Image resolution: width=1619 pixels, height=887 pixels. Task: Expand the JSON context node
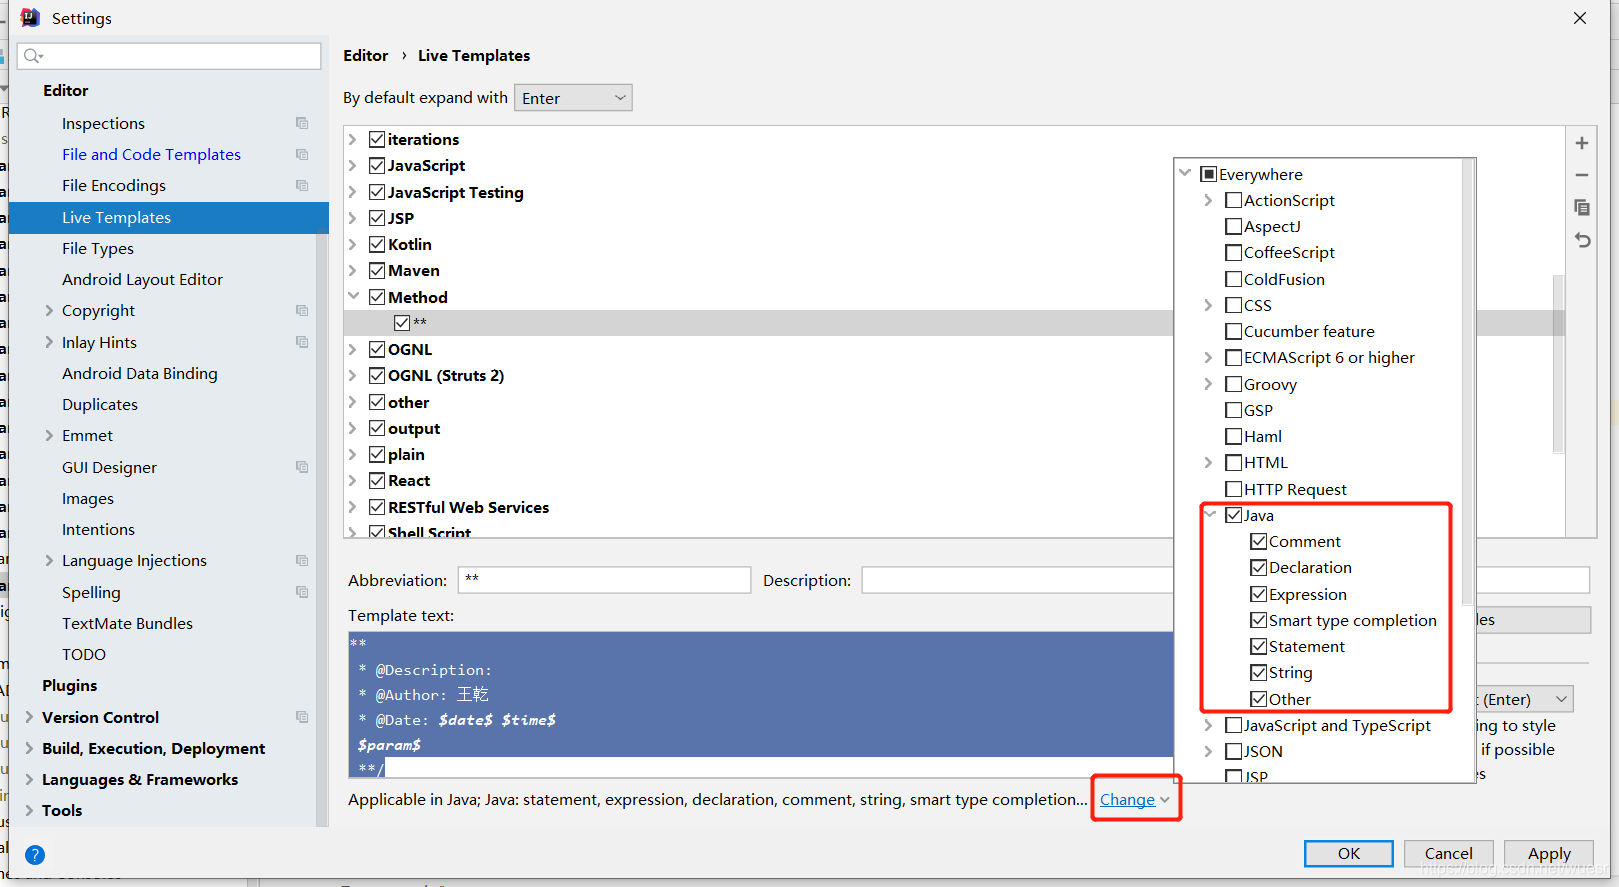tap(1209, 751)
